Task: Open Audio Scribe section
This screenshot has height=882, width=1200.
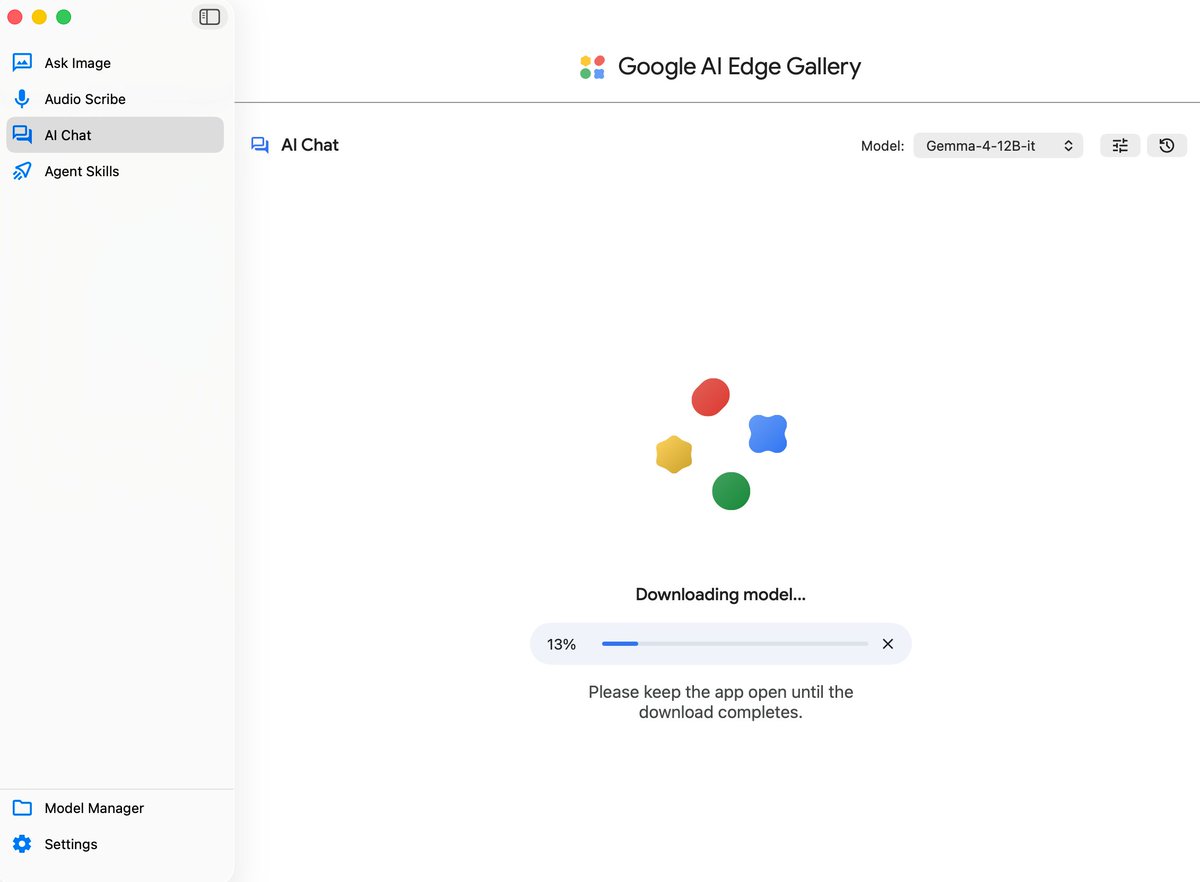Action: [x=115, y=99]
